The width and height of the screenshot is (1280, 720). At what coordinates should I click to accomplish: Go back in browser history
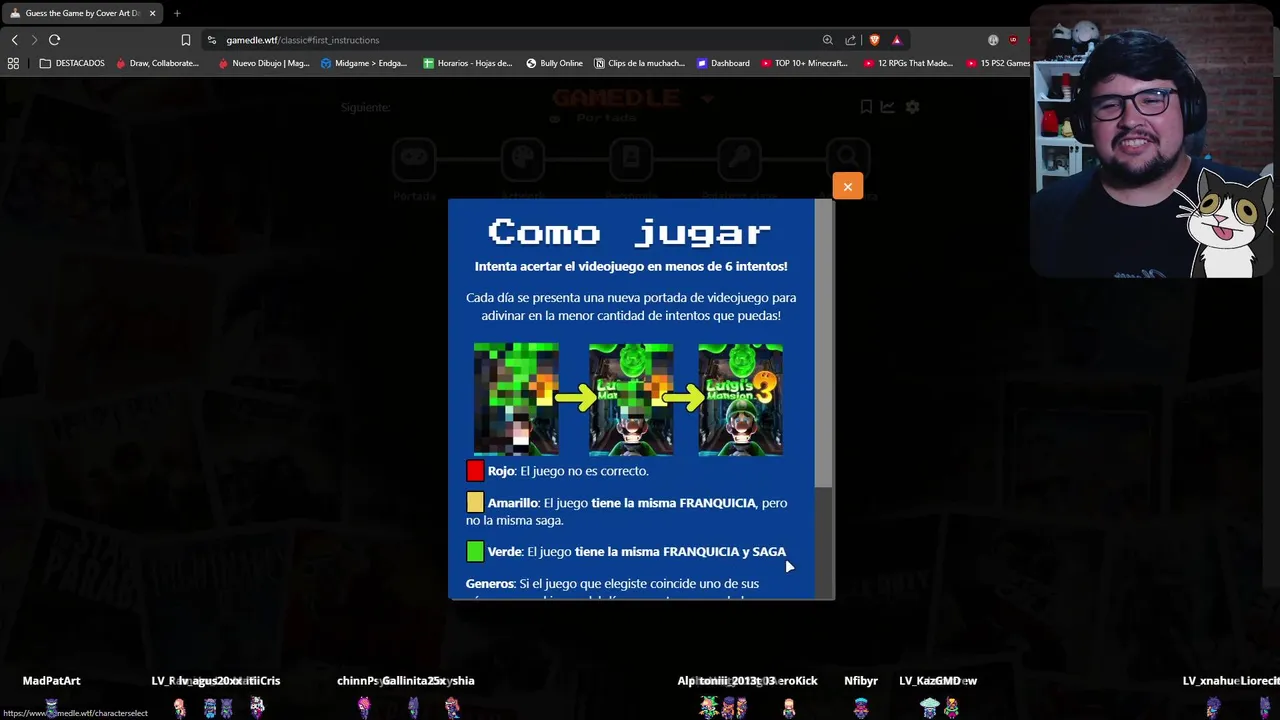[14, 40]
